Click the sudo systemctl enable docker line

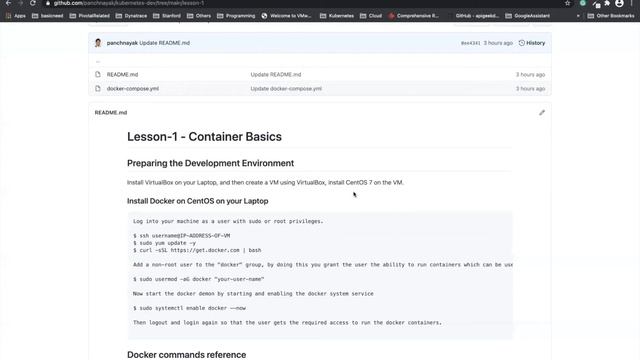(189, 308)
